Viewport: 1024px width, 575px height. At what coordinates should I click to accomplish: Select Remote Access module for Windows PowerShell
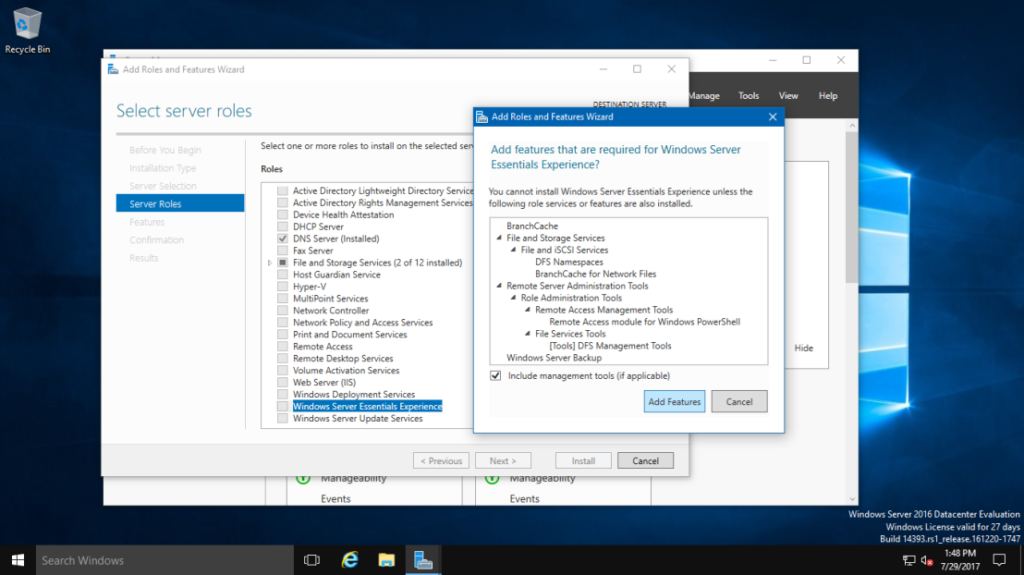coord(645,322)
